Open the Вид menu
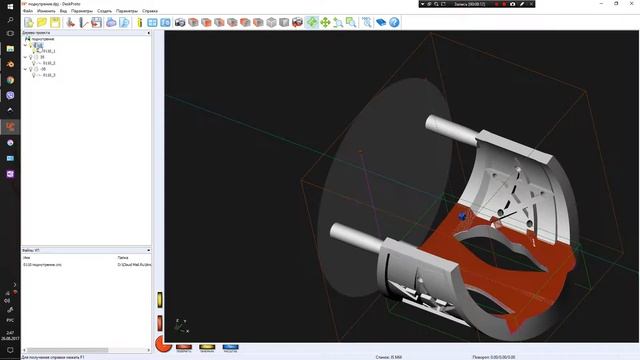Viewport: 640px width, 360px height. coord(63,11)
